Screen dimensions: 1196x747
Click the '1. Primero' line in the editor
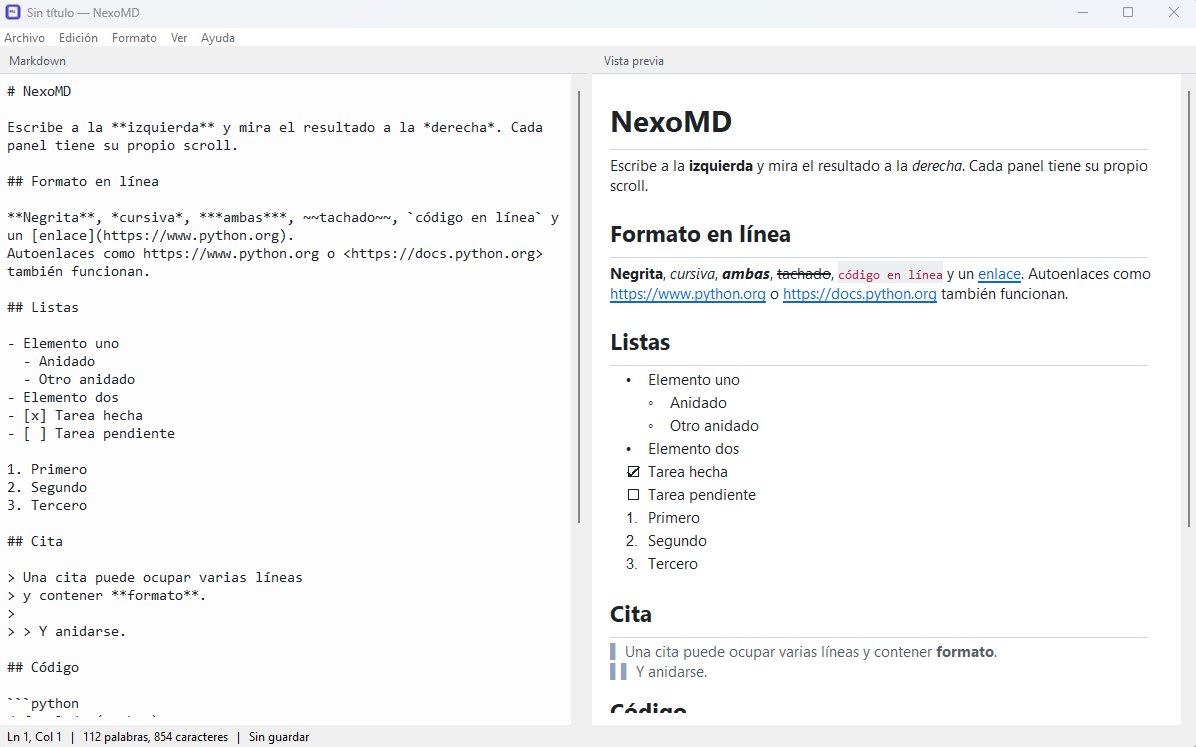click(x=47, y=469)
